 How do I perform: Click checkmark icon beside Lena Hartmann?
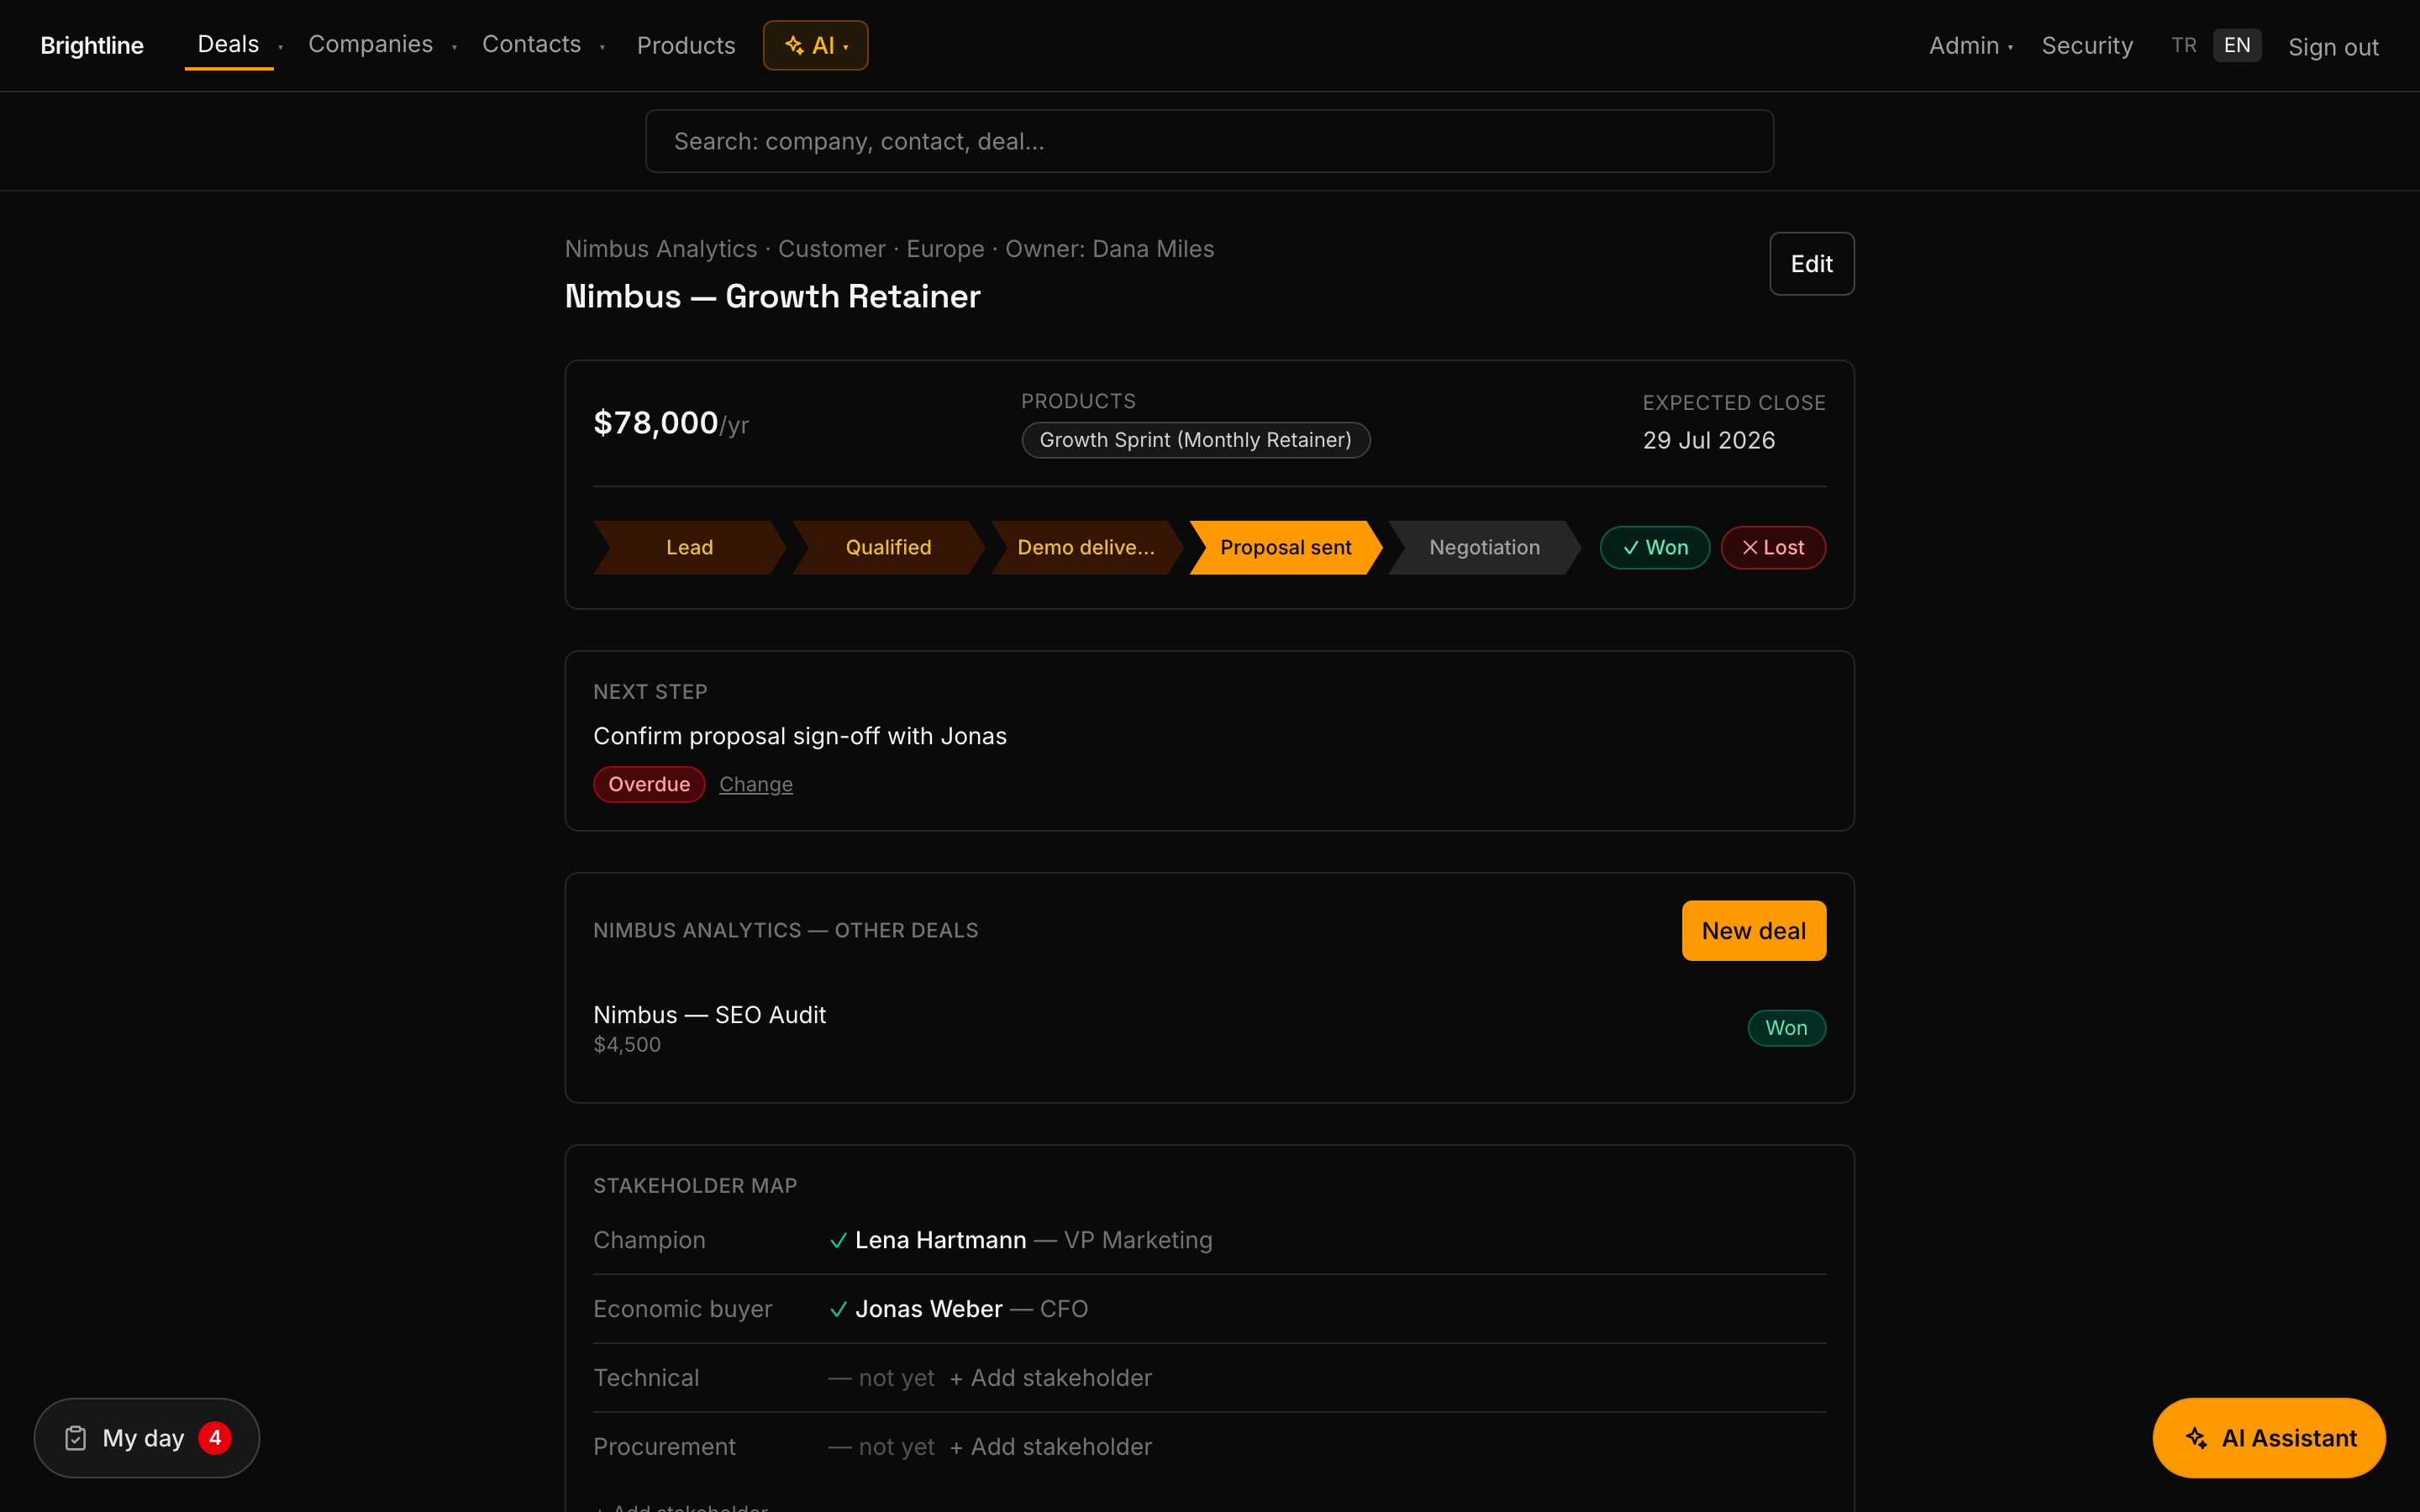[838, 1240]
